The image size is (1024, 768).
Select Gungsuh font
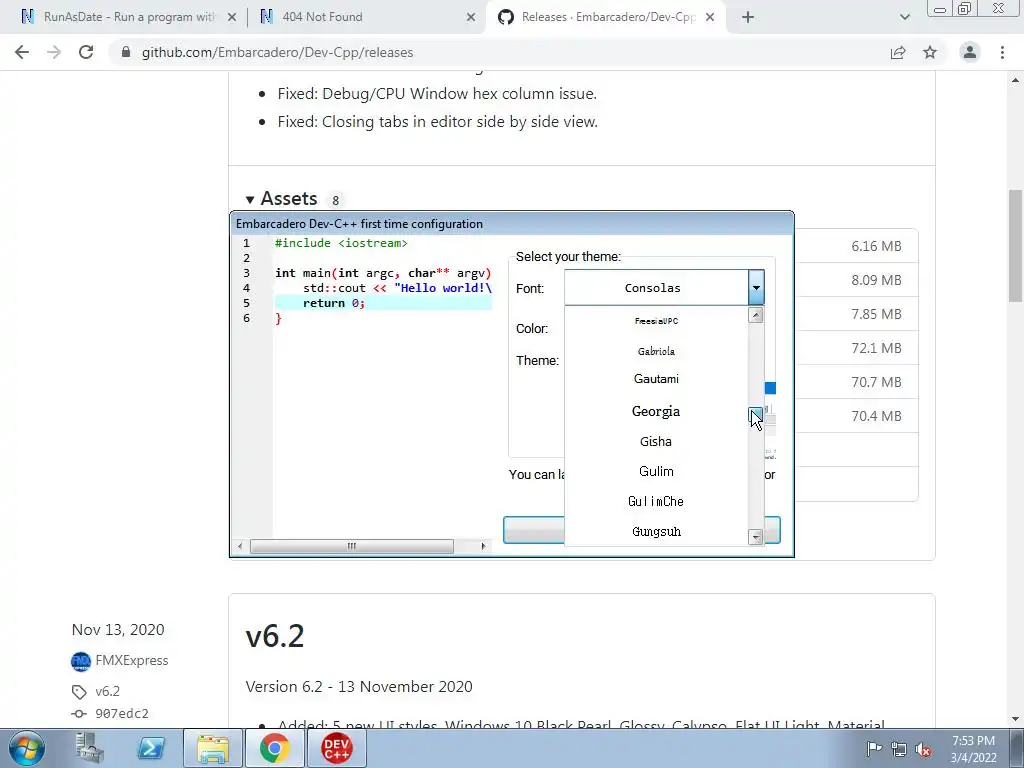pyautogui.click(x=656, y=532)
